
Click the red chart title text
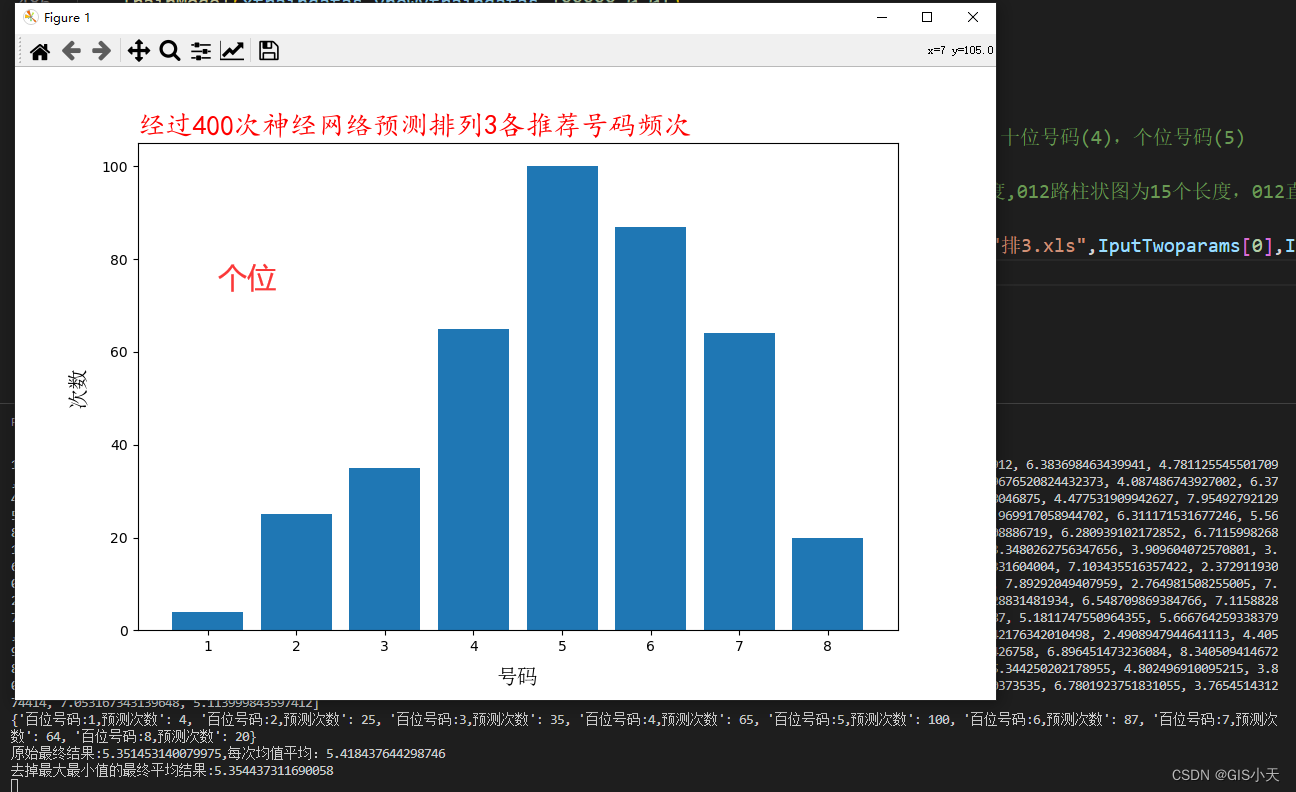tap(415, 125)
